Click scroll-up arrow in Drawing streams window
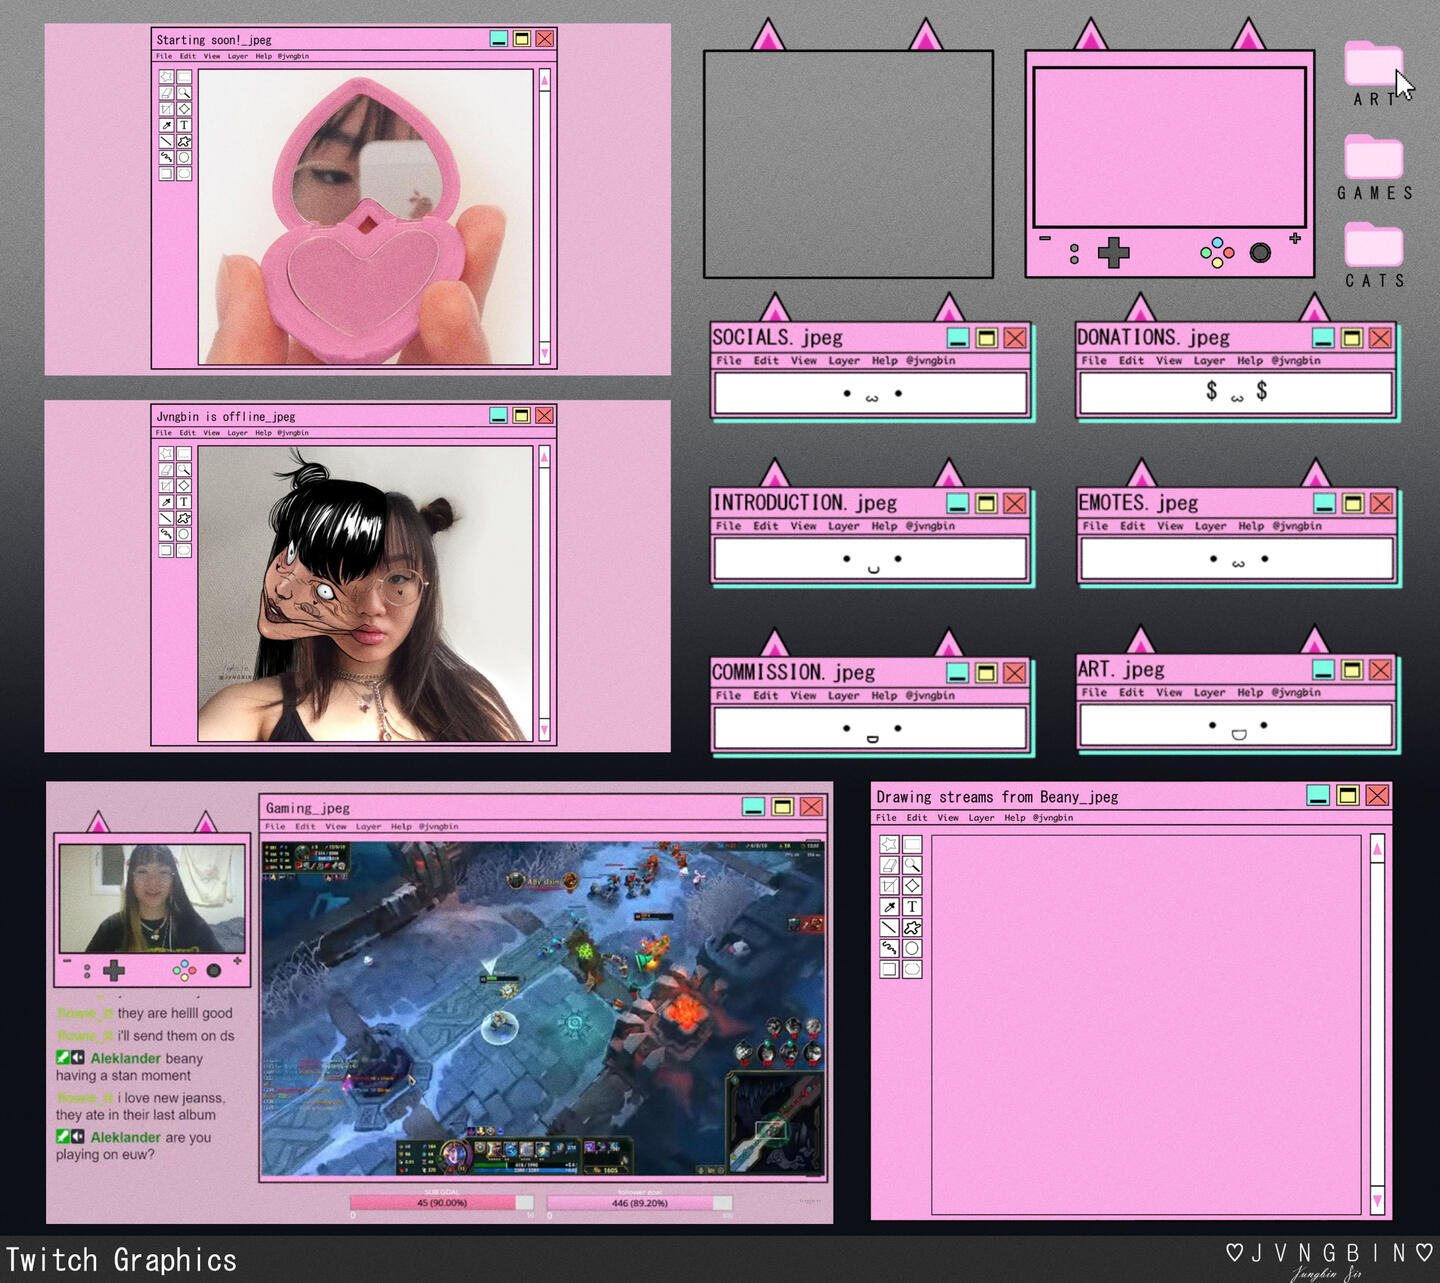The image size is (1440, 1283). coord(1377,850)
